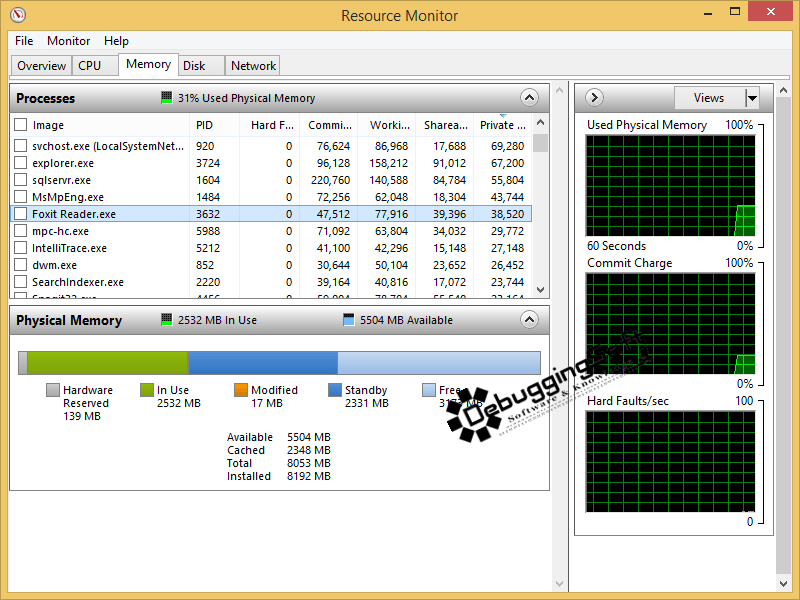
Task: Check the mpc-hc.exe process checkbox
Action: point(20,231)
